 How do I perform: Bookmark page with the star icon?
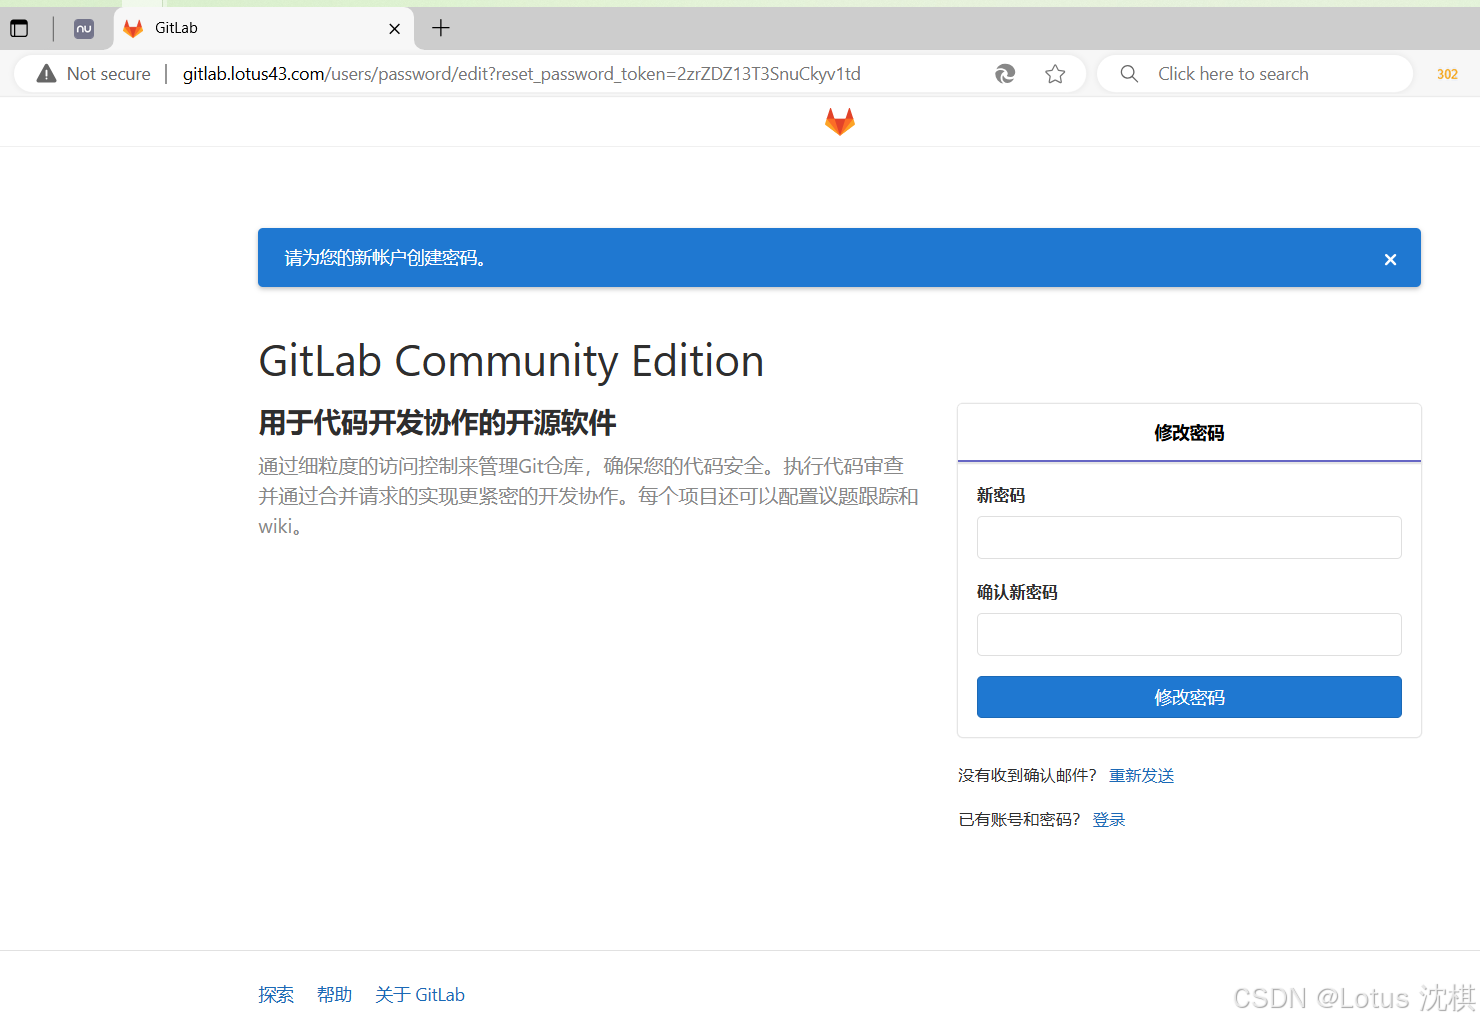click(x=1055, y=74)
